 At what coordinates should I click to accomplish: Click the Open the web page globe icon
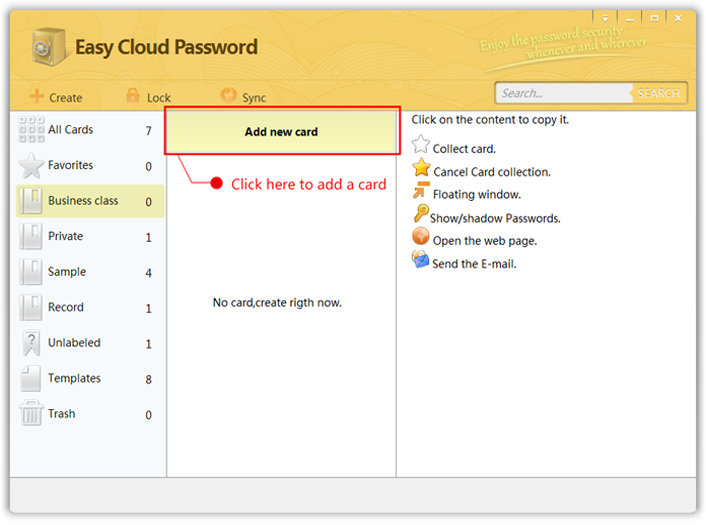[x=421, y=236]
